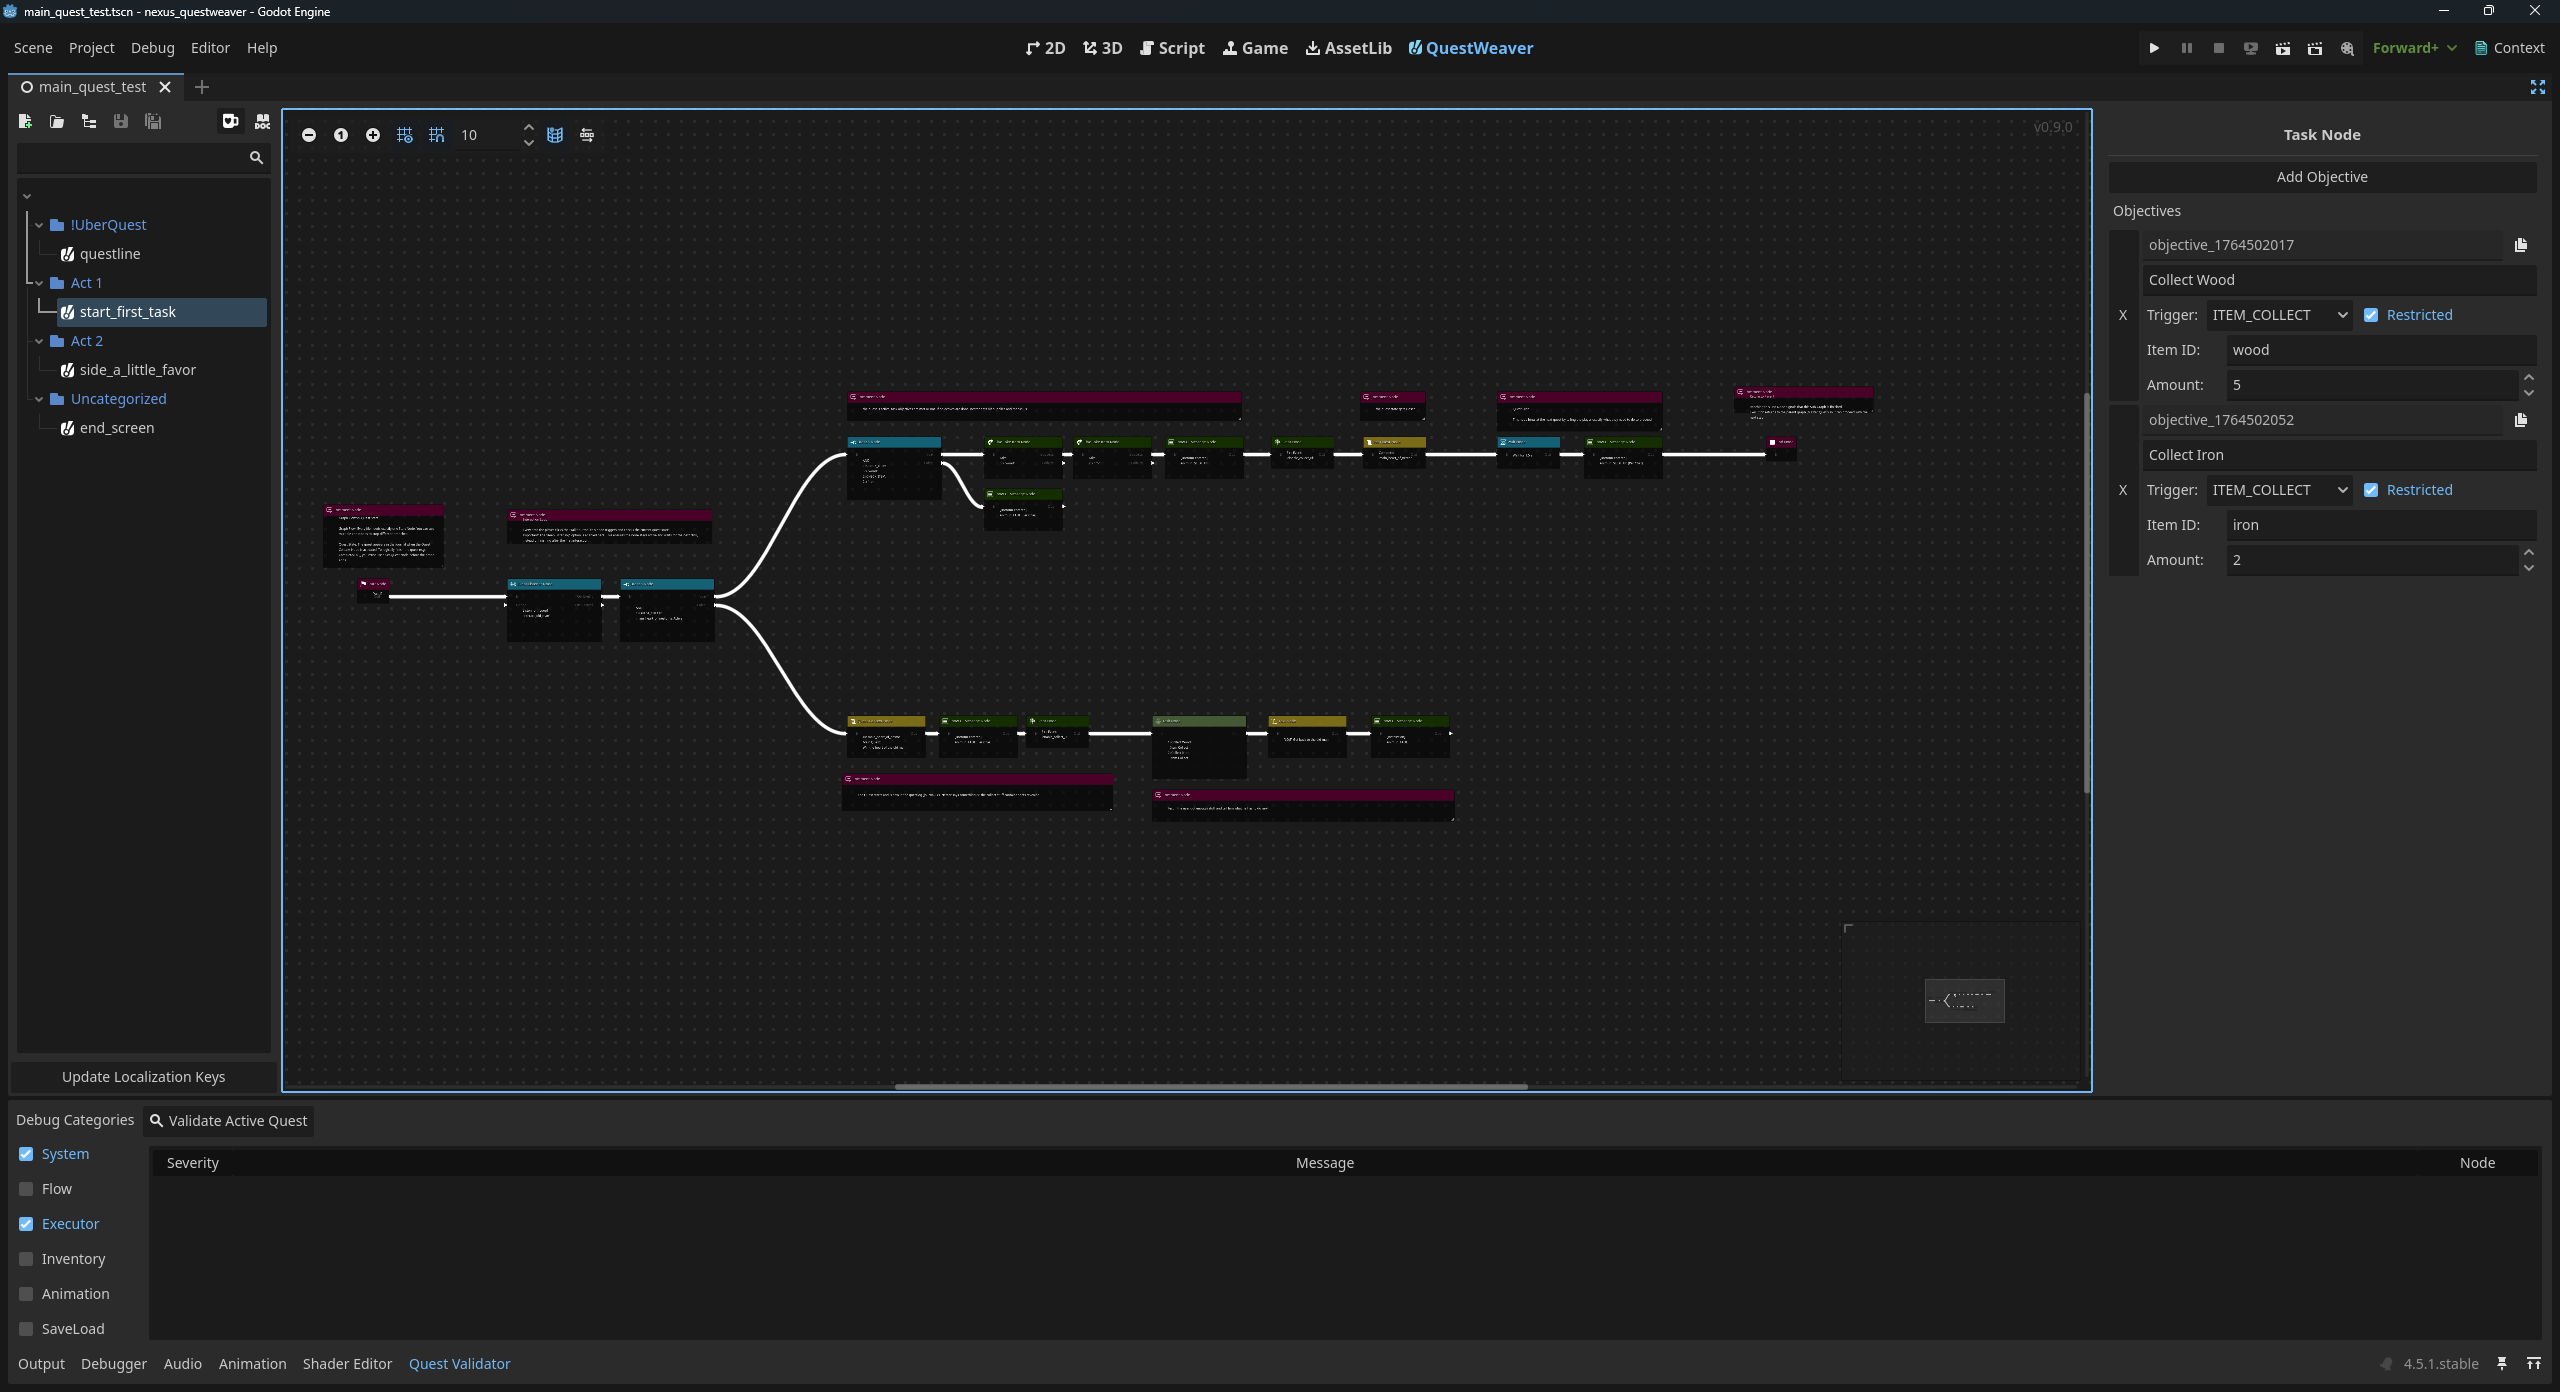Collapse the Act 2 folder
The image size is (2560, 1392).
point(39,341)
